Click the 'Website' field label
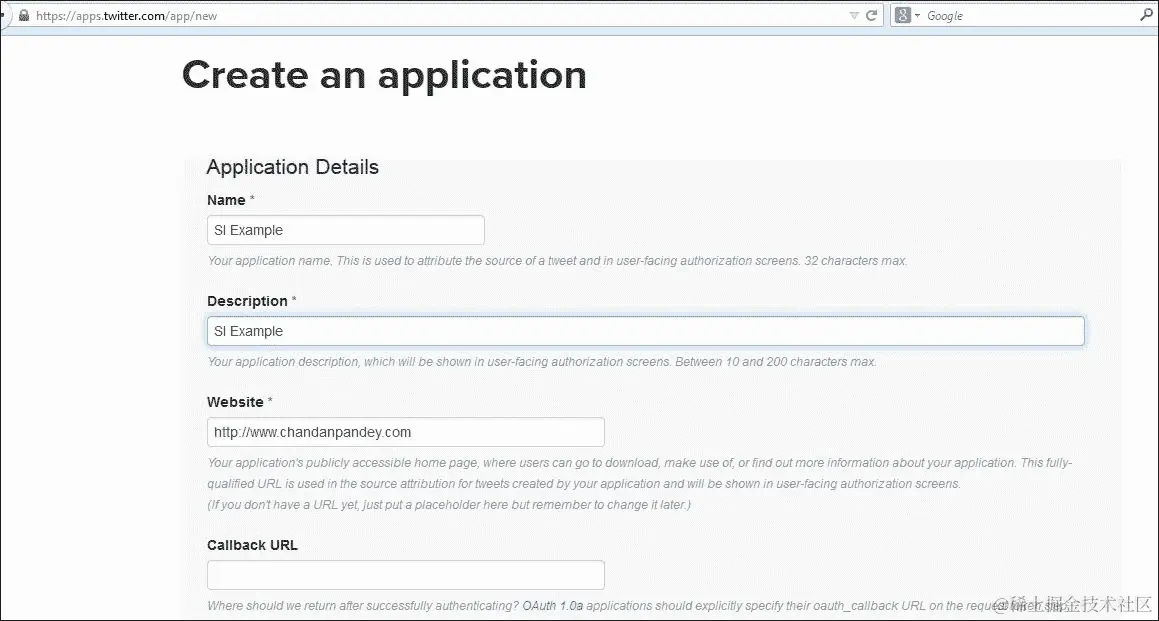The height and width of the screenshot is (621, 1159). point(235,402)
